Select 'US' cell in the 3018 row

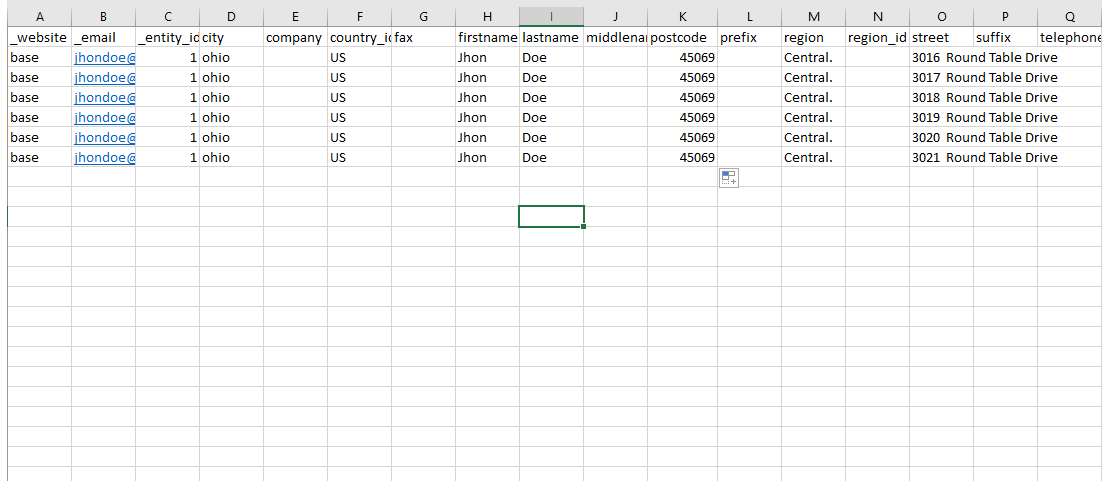359,97
